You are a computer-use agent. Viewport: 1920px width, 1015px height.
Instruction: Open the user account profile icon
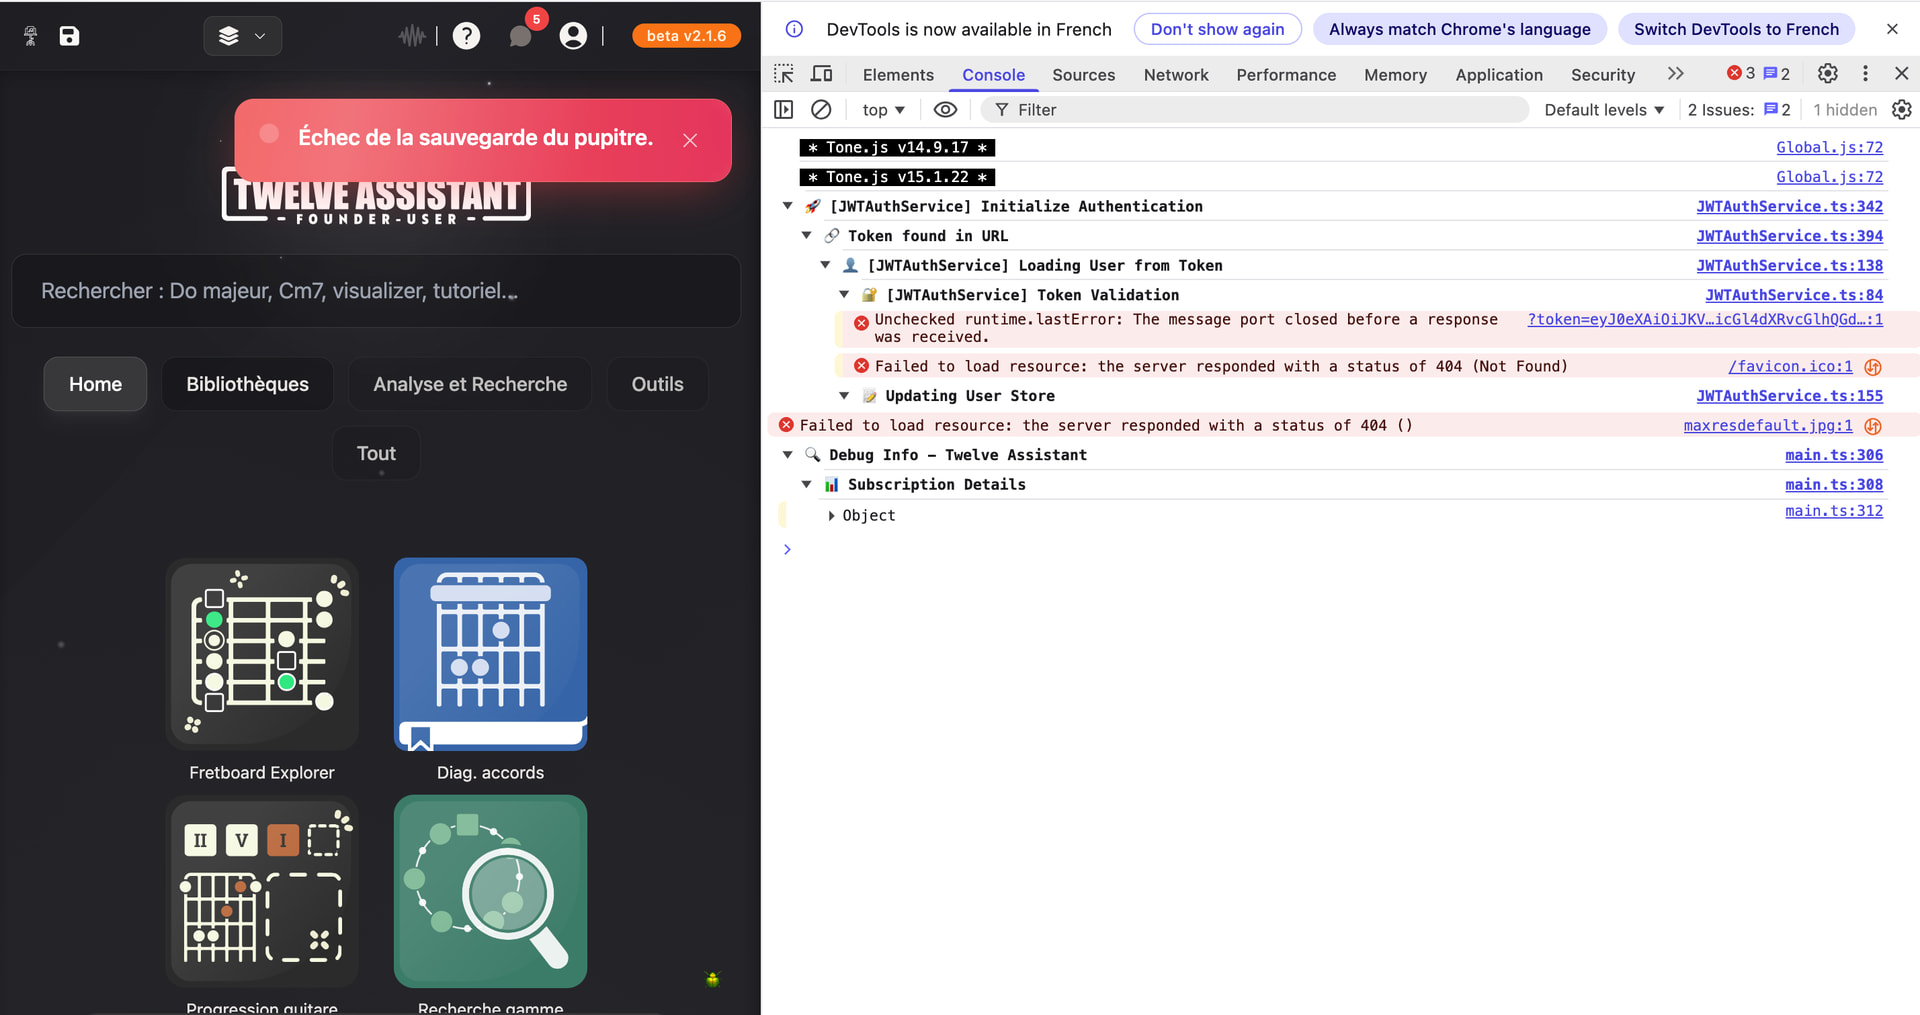coord(573,36)
